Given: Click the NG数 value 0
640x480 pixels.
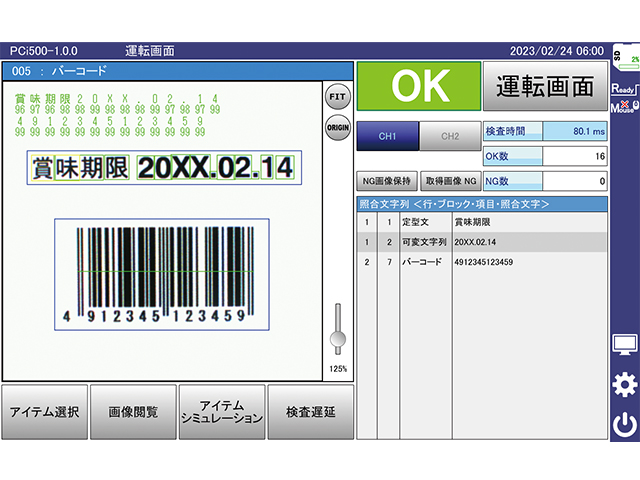Looking at the screenshot, I should tap(575, 181).
